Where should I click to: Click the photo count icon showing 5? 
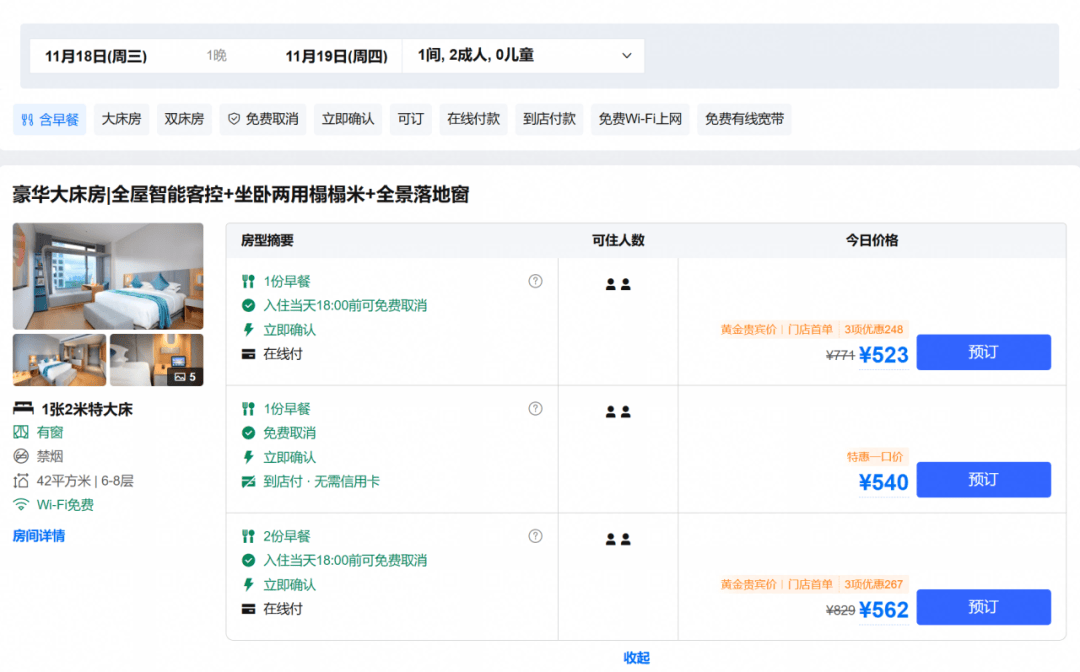(180, 377)
